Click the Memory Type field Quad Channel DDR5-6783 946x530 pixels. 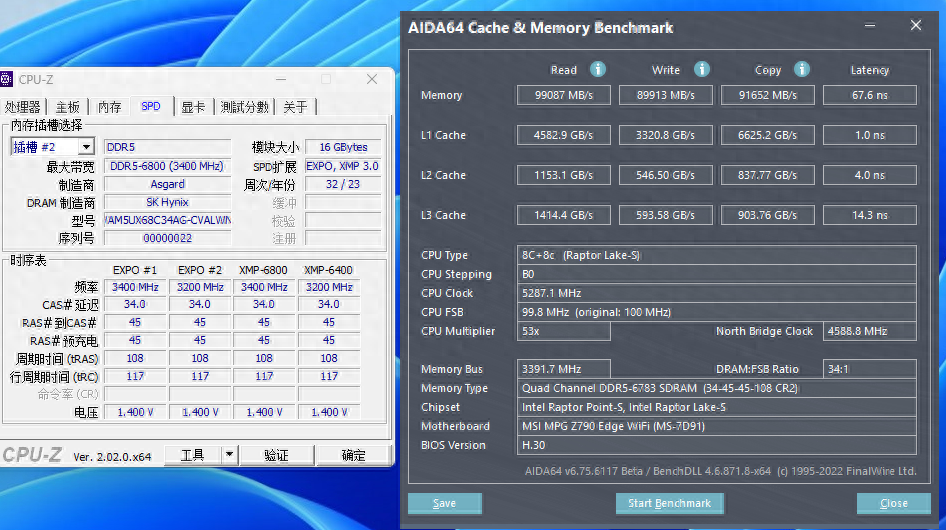point(717,388)
